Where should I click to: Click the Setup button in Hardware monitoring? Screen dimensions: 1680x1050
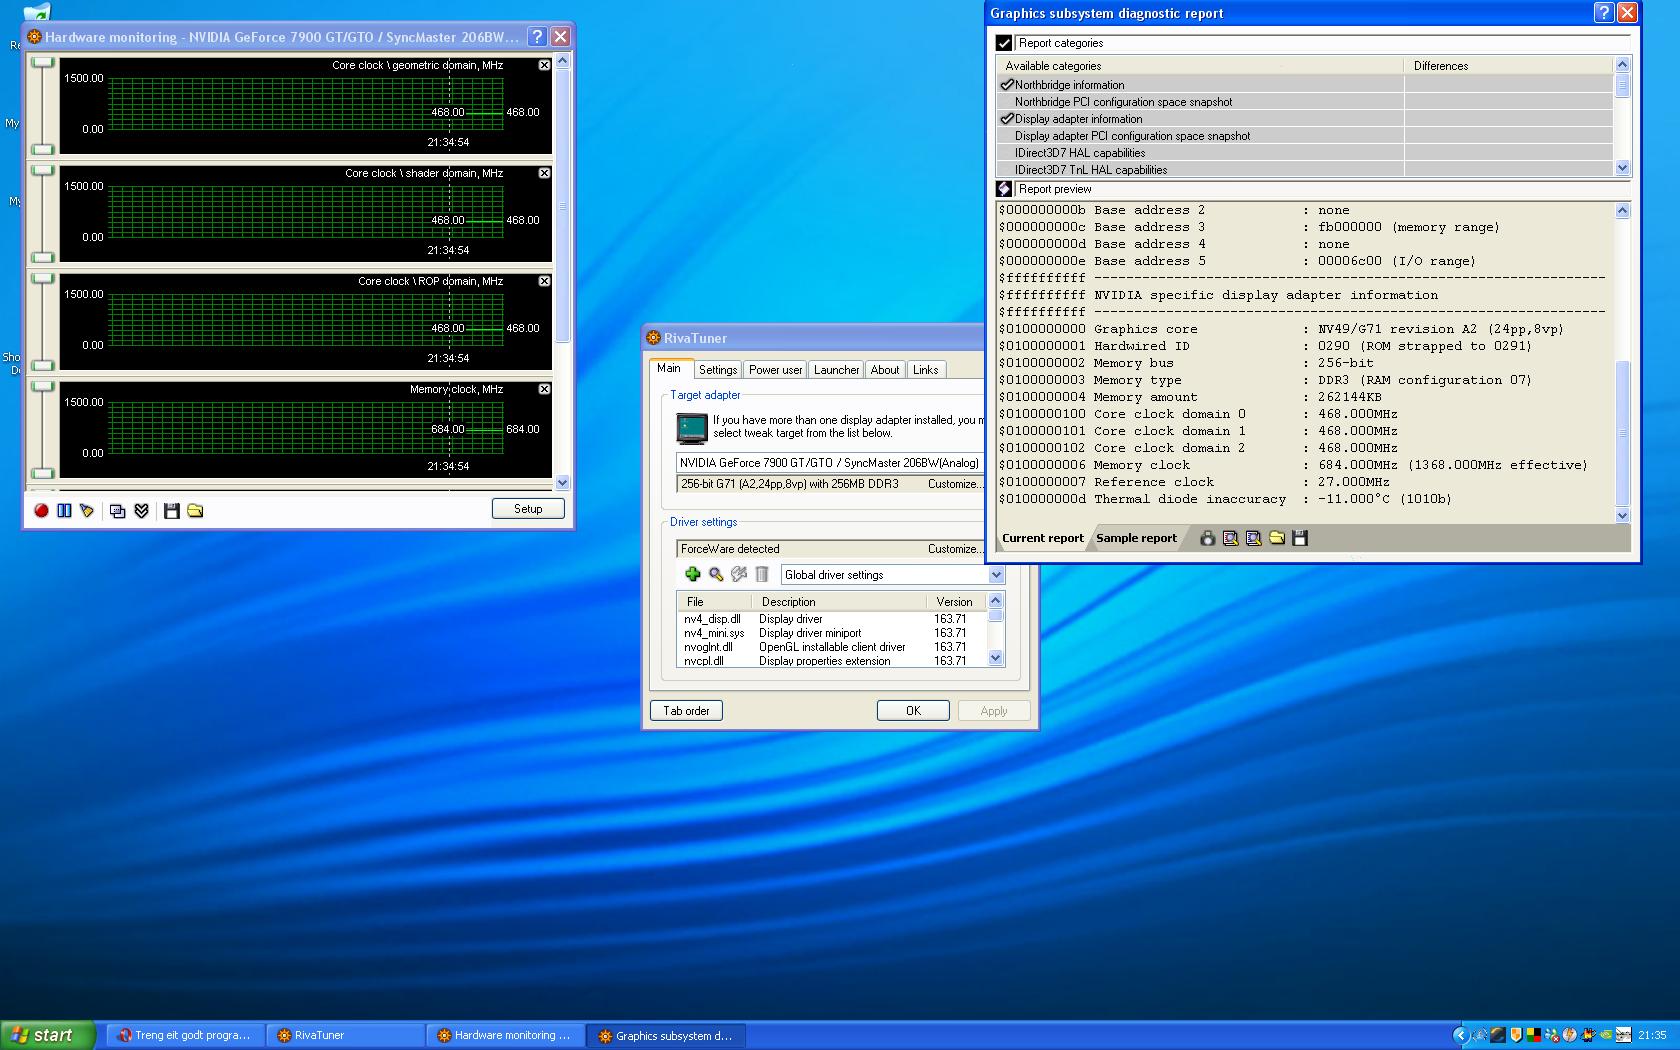(x=528, y=509)
